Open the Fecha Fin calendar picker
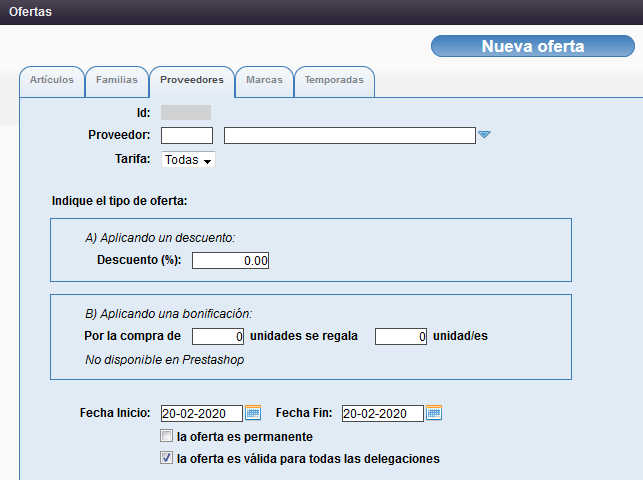 point(434,413)
